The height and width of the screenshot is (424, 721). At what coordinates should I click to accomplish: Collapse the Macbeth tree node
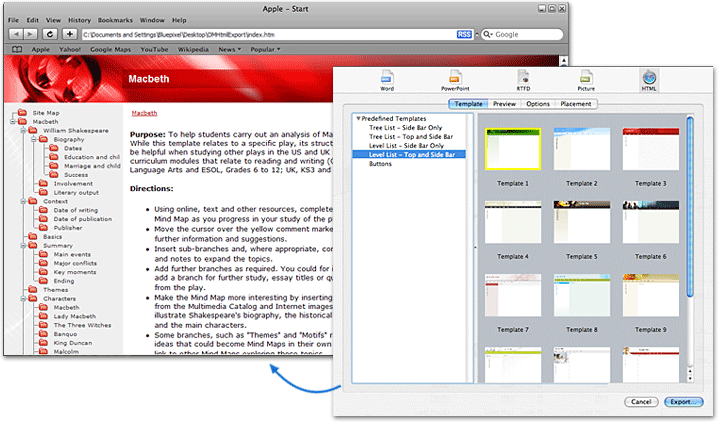point(12,121)
